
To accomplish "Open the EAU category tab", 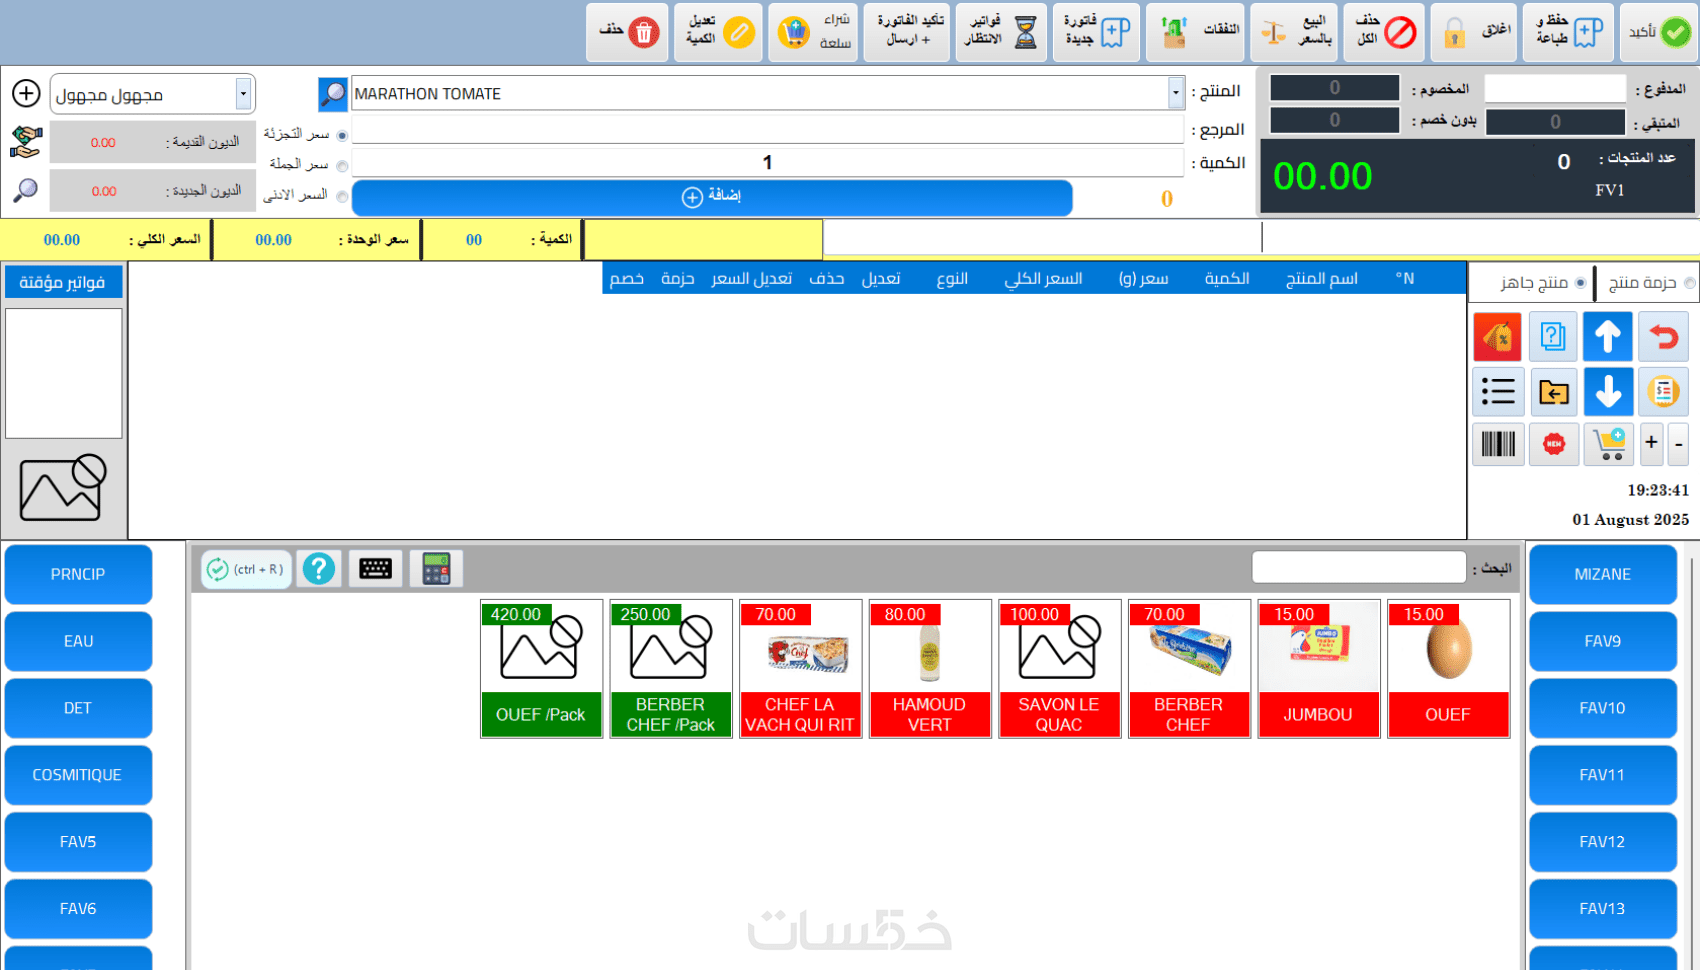I will tap(78, 641).
